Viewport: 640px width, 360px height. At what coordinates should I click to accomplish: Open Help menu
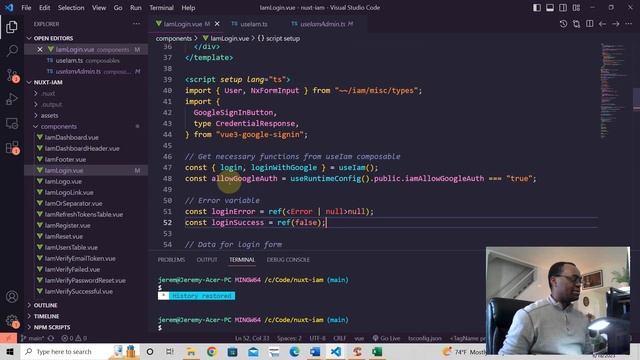(188, 8)
